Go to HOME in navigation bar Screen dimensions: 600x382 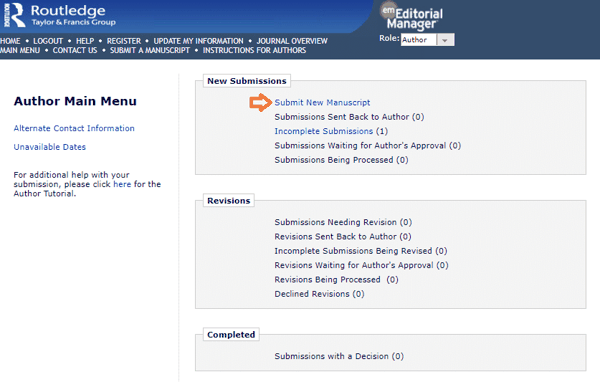pos(10,41)
